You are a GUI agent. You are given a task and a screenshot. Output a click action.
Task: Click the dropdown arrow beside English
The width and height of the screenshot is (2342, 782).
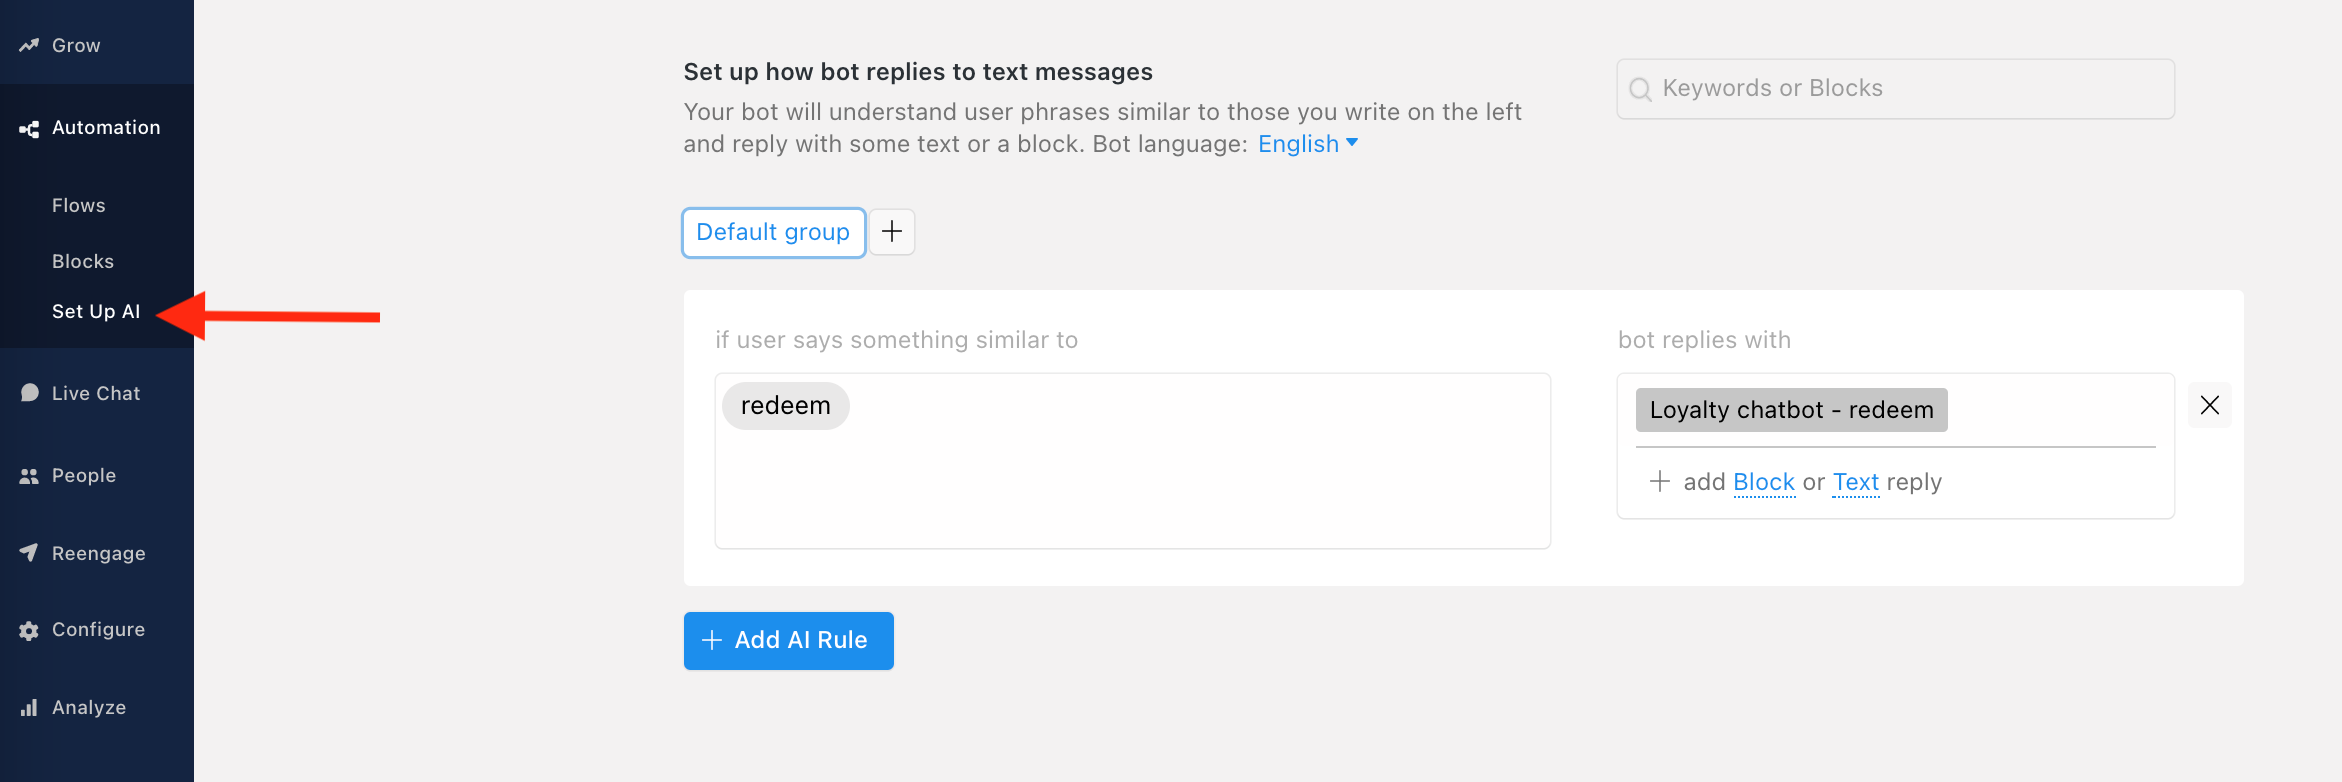1352,143
